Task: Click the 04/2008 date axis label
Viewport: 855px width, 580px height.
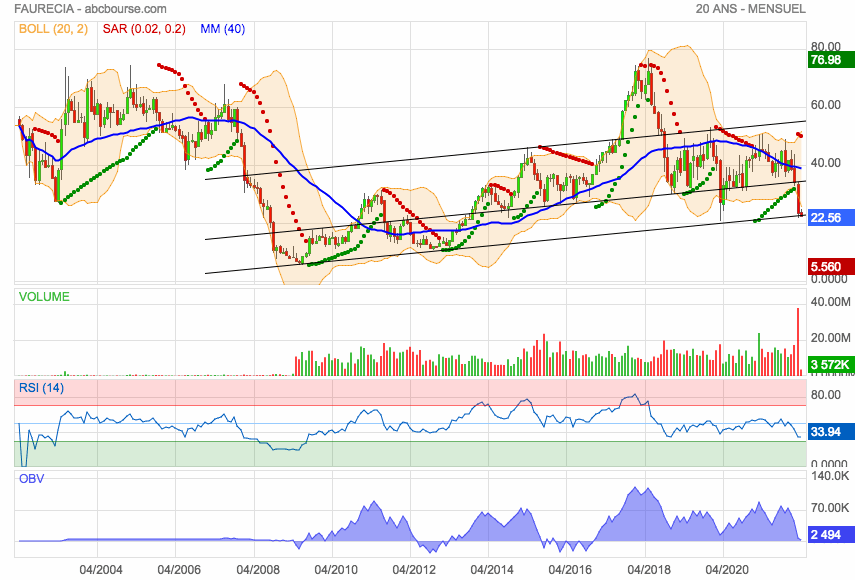Action: click(258, 570)
